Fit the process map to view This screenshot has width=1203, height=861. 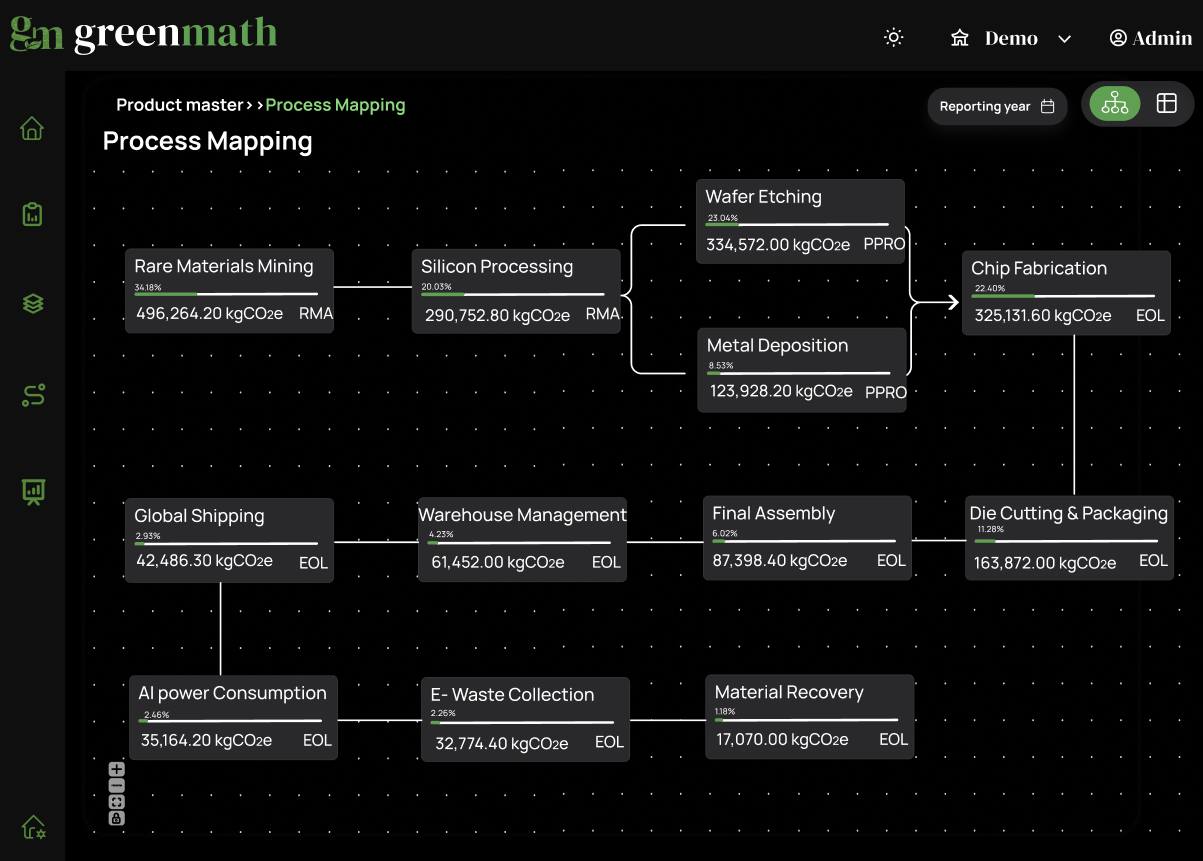pyautogui.click(x=117, y=802)
